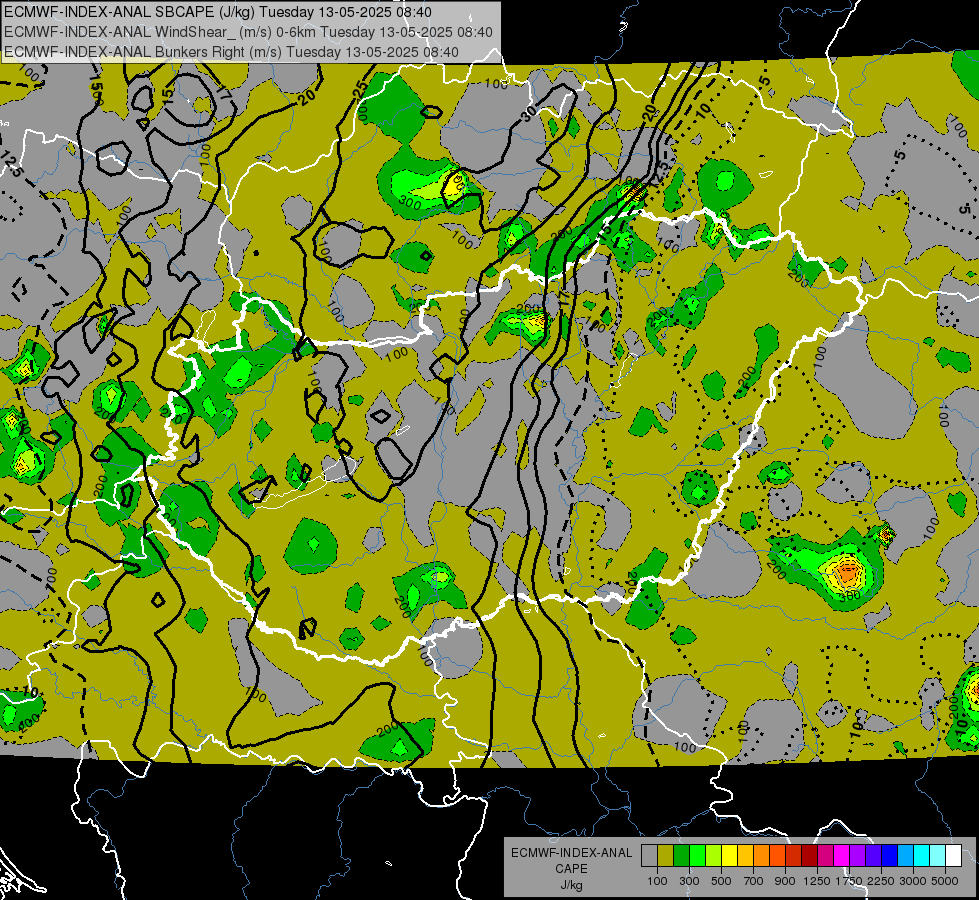
Task: Click the brick red legend swatch above 900
Action: (x=794, y=855)
